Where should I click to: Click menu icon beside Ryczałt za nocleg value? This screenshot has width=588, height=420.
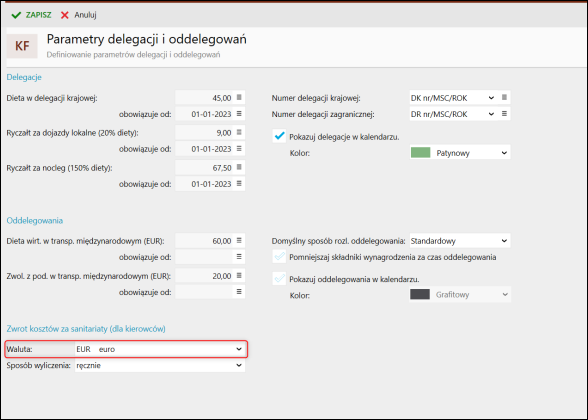(239, 168)
